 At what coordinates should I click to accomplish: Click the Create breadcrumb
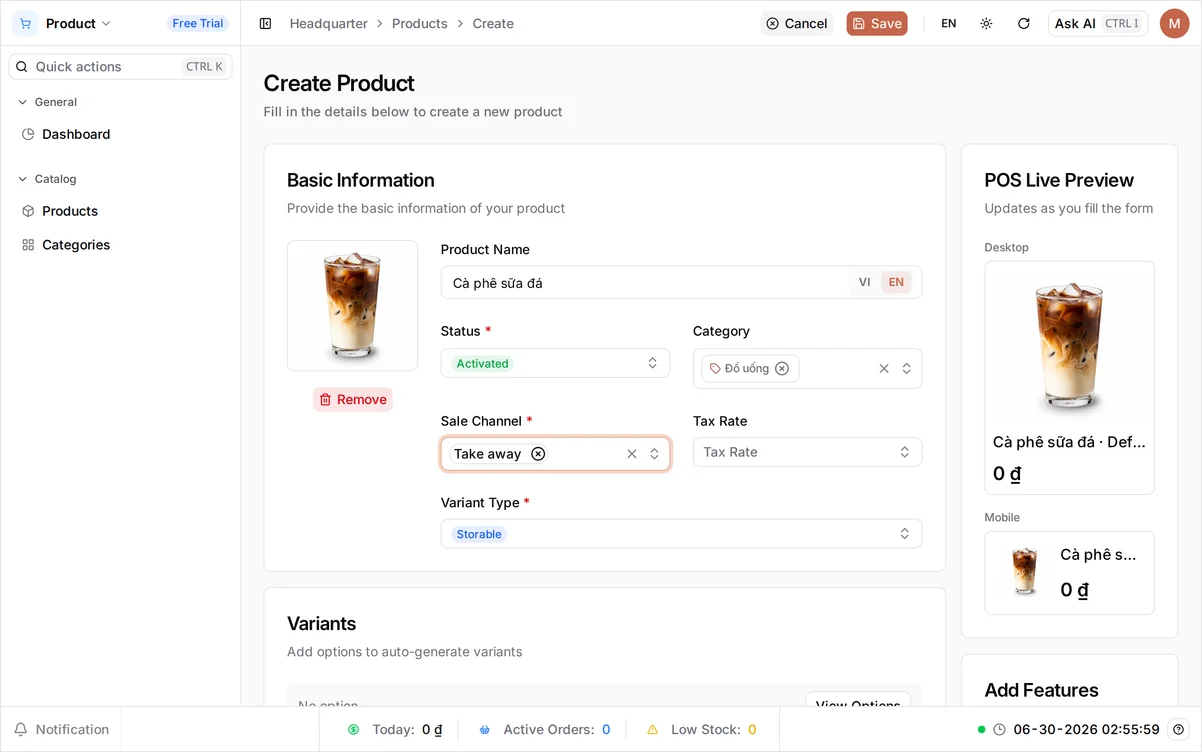tap(493, 23)
